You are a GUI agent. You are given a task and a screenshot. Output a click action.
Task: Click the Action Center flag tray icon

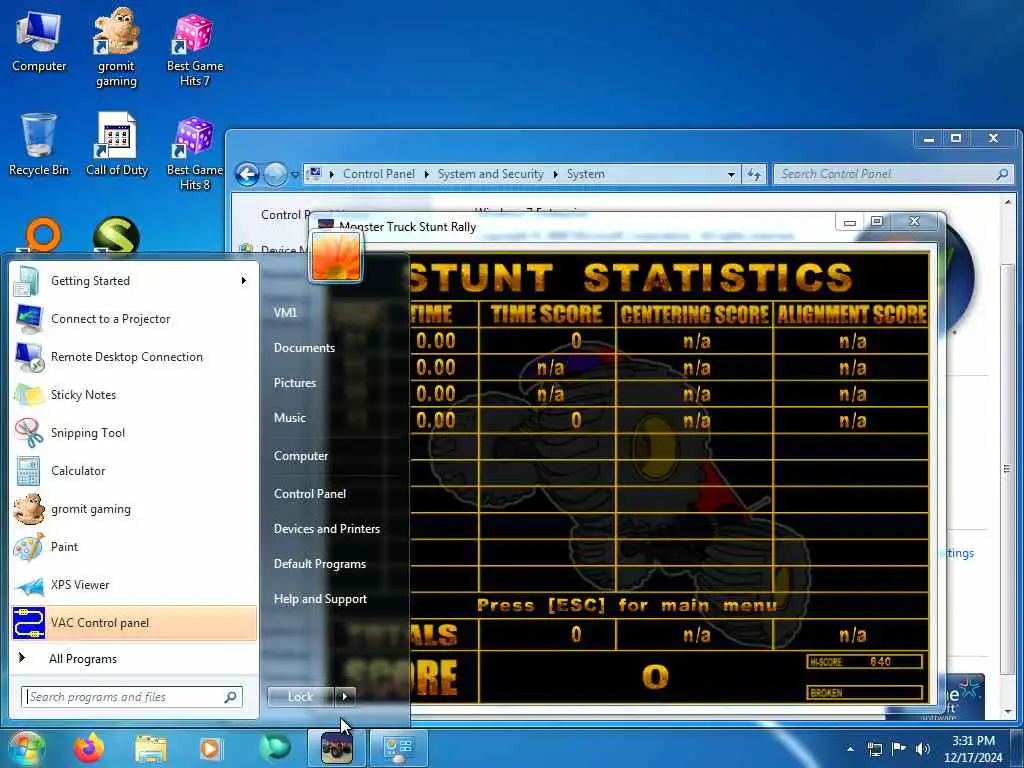899,748
